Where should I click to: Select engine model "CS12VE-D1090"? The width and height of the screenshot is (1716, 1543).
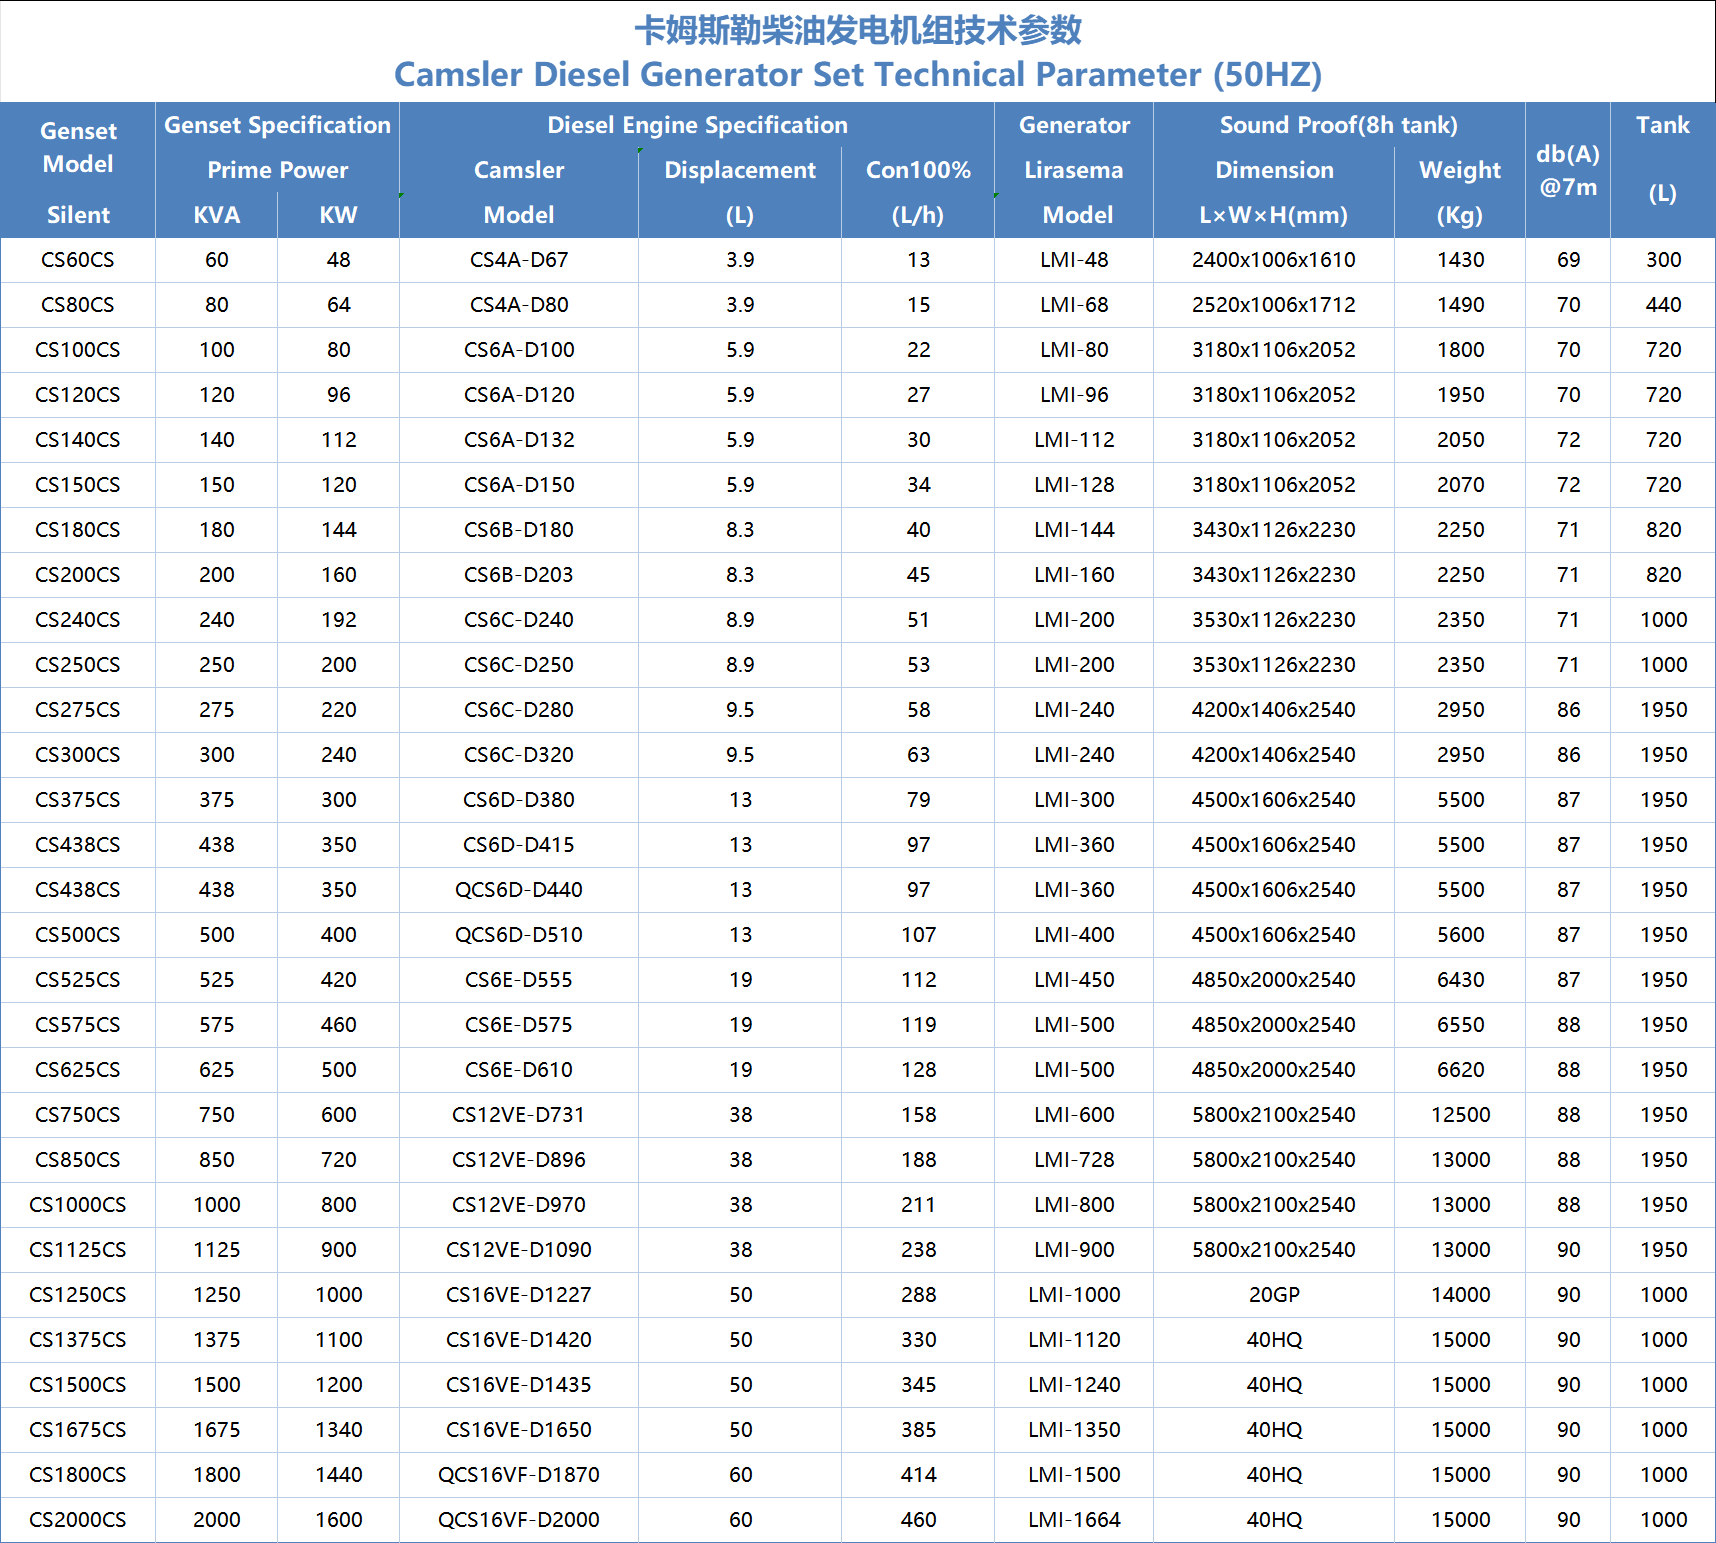pyautogui.click(x=519, y=1250)
